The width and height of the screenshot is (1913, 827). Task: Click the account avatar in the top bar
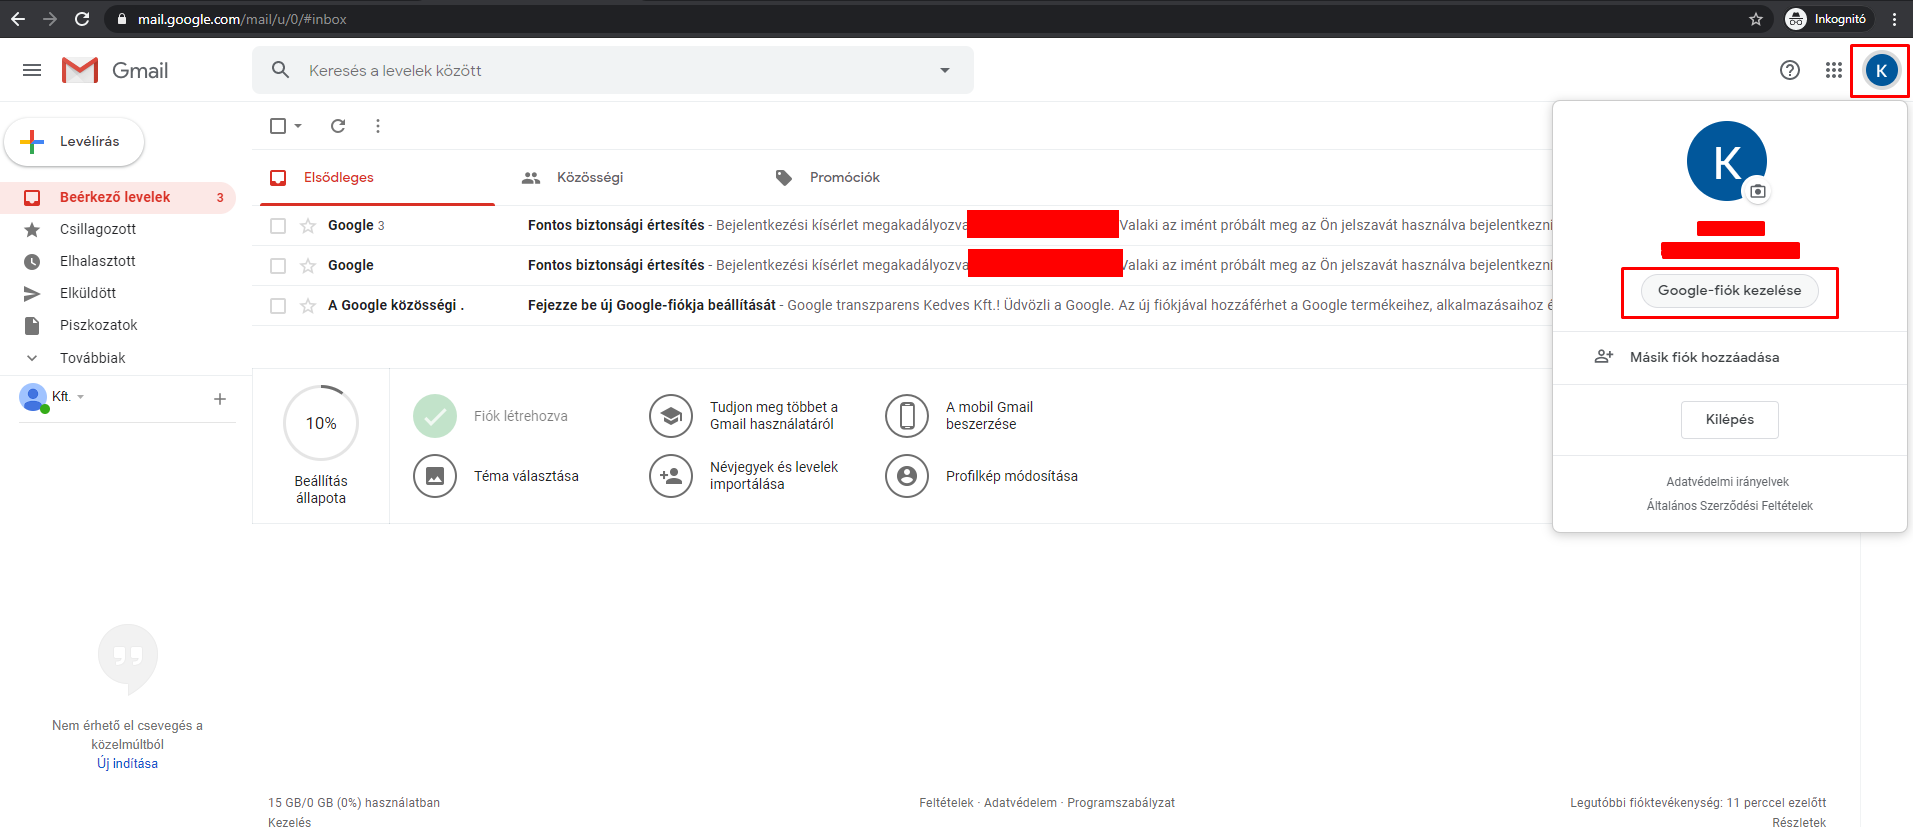1881,70
